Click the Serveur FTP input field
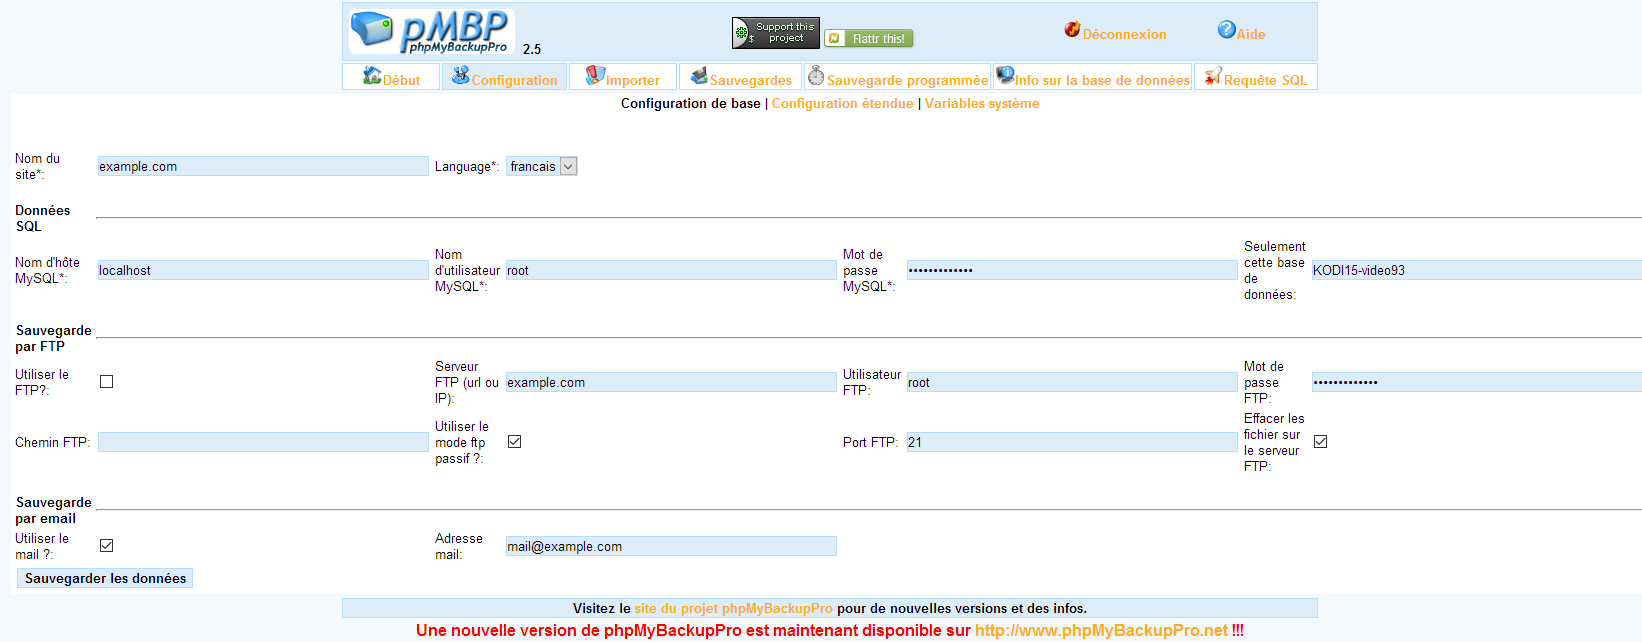This screenshot has width=1642, height=642. [x=671, y=383]
